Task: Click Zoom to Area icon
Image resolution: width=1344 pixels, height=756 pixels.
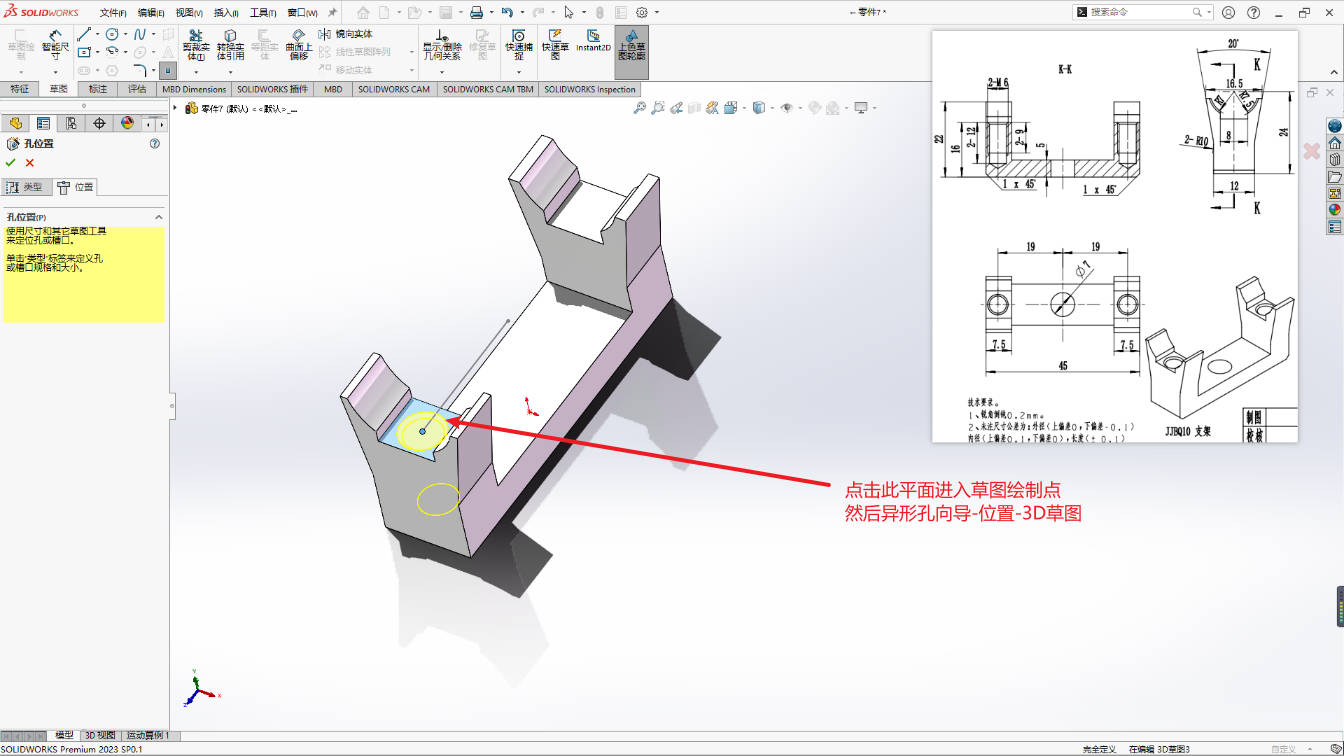Action: tap(658, 108)
